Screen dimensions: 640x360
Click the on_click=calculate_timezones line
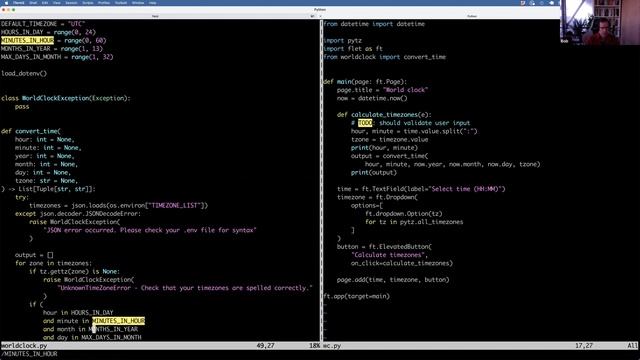click(x=402, y=263)
